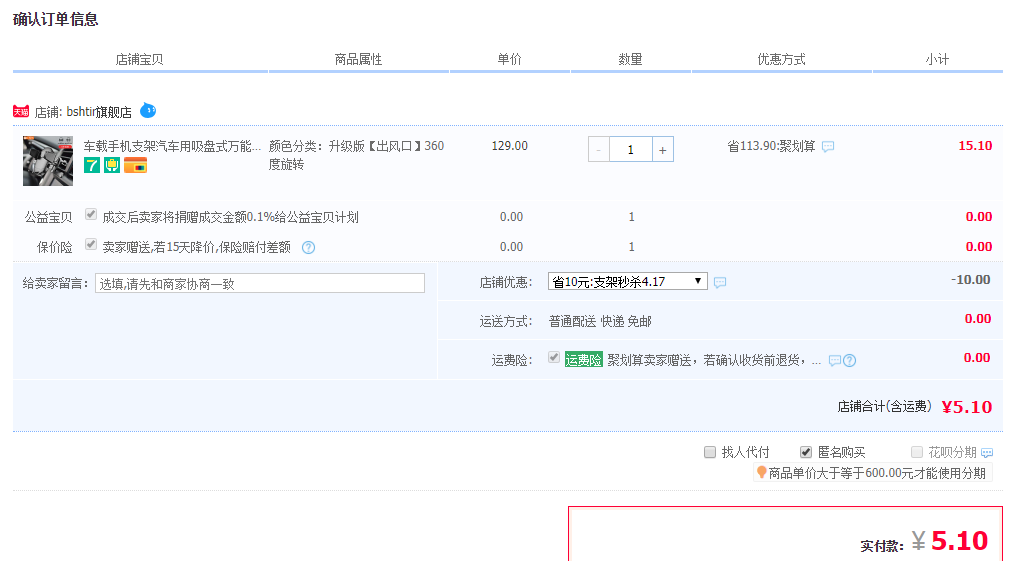Click the 确认订单信息 page heading

click(56, 19)
